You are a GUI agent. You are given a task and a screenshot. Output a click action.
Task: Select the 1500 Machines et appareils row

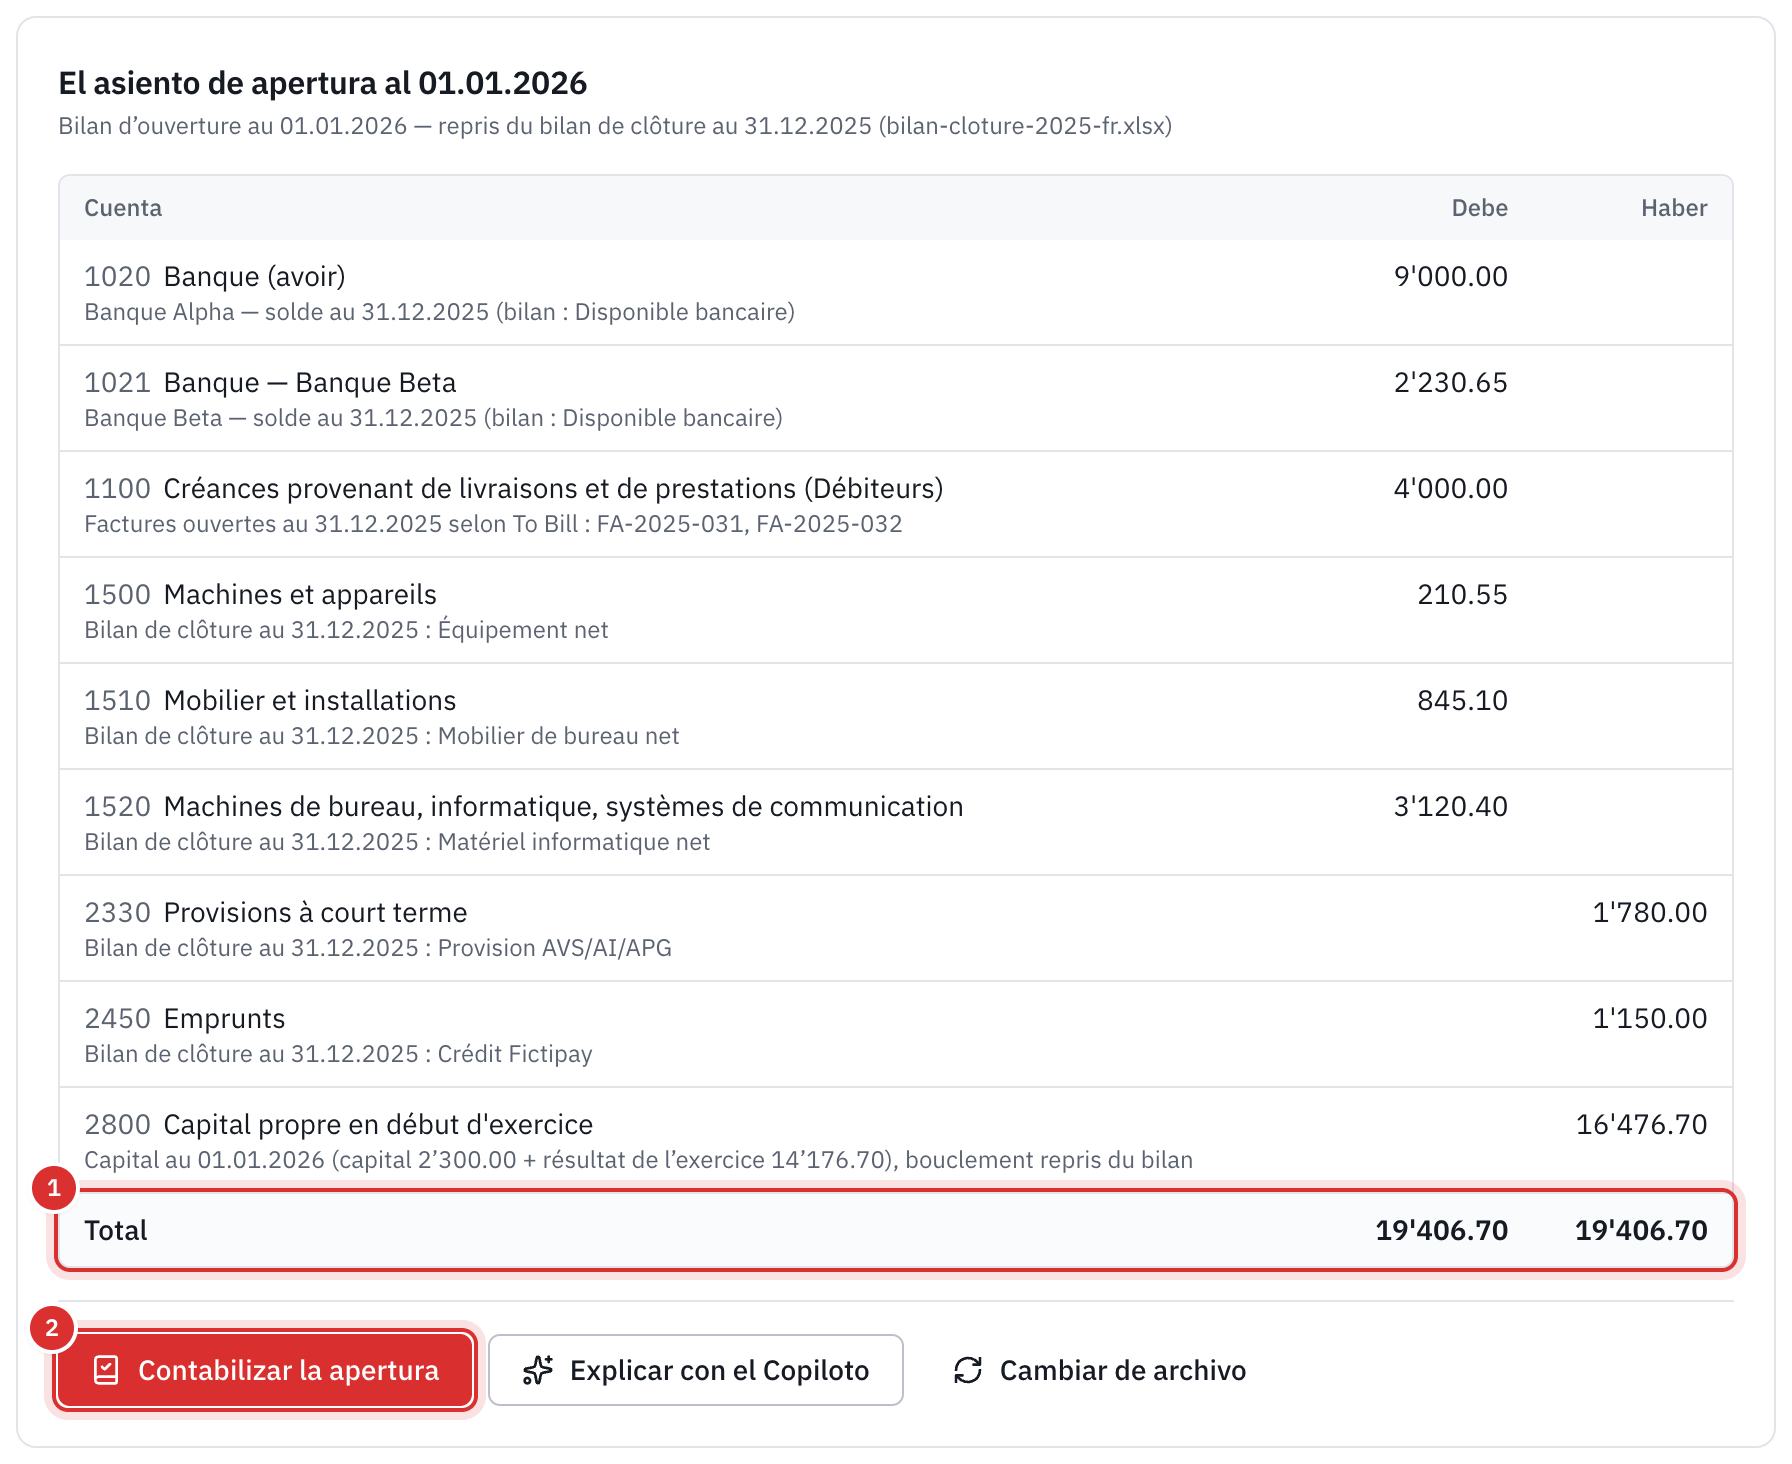(896, 611)
